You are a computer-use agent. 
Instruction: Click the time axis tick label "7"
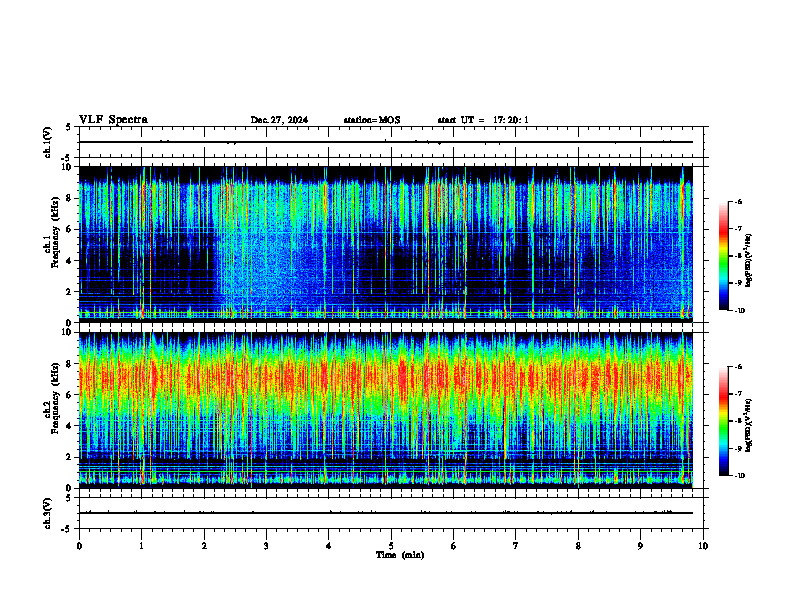pos(516,546)
